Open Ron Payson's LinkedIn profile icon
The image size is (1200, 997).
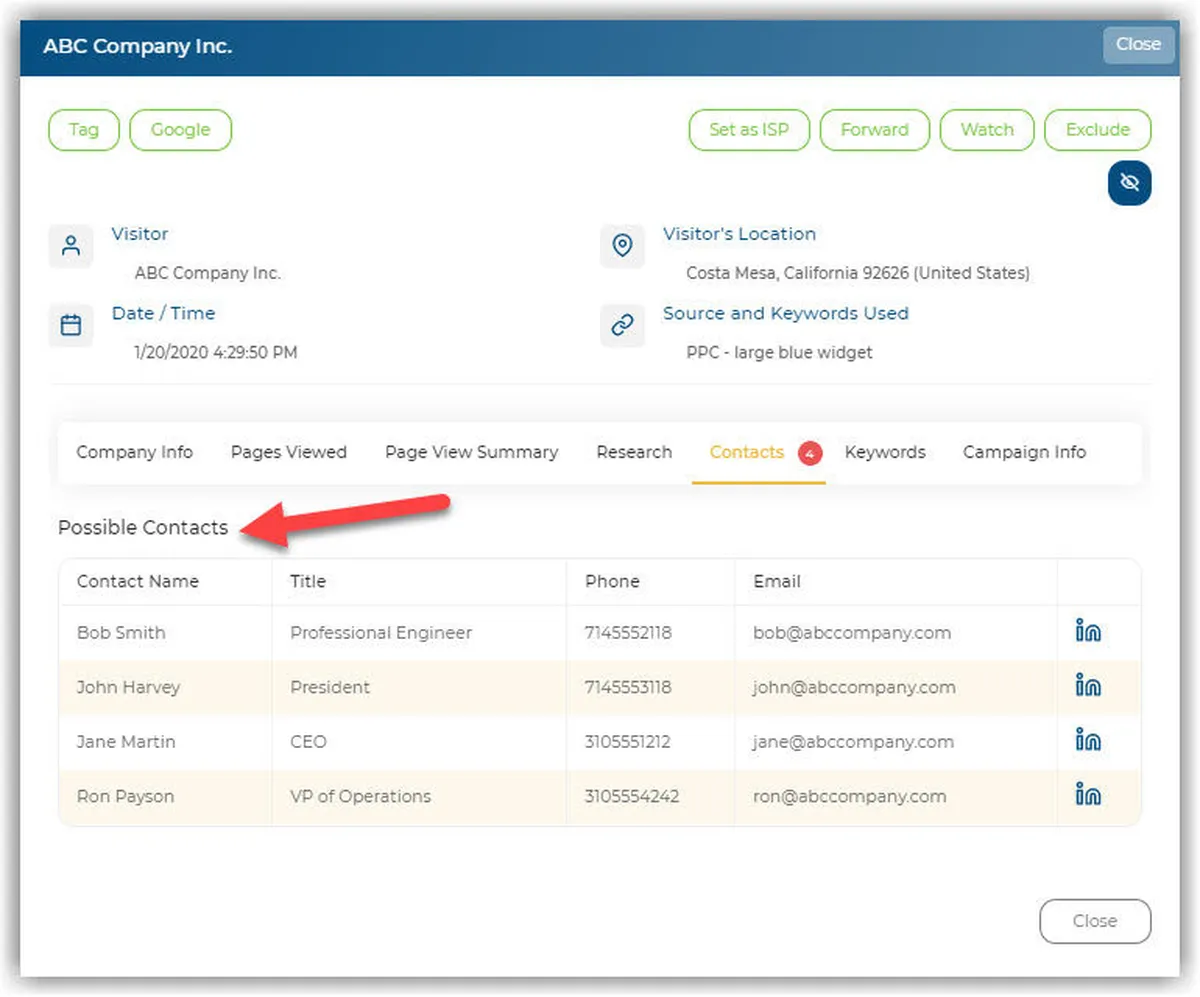click(1088, 795)
